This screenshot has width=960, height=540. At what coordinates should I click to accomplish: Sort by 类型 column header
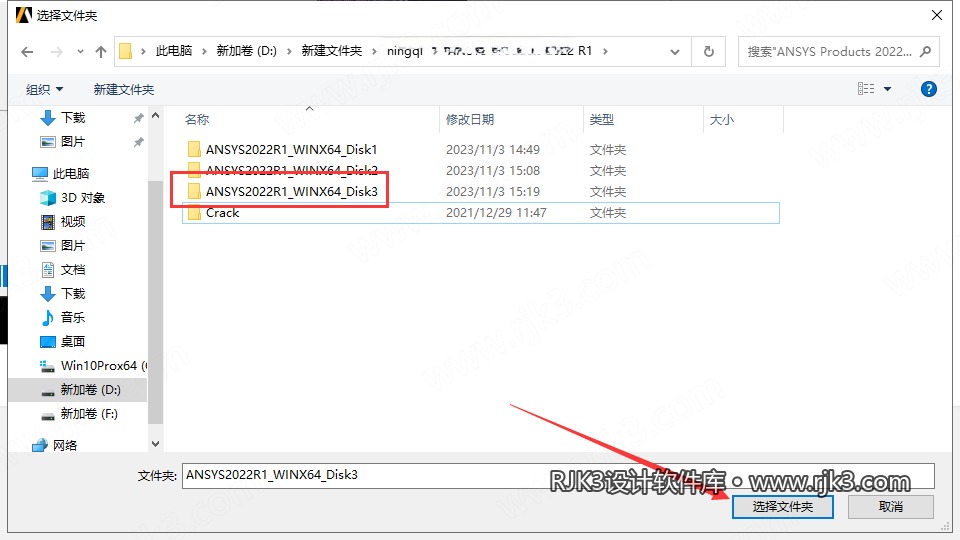click(x=601, y=119)
